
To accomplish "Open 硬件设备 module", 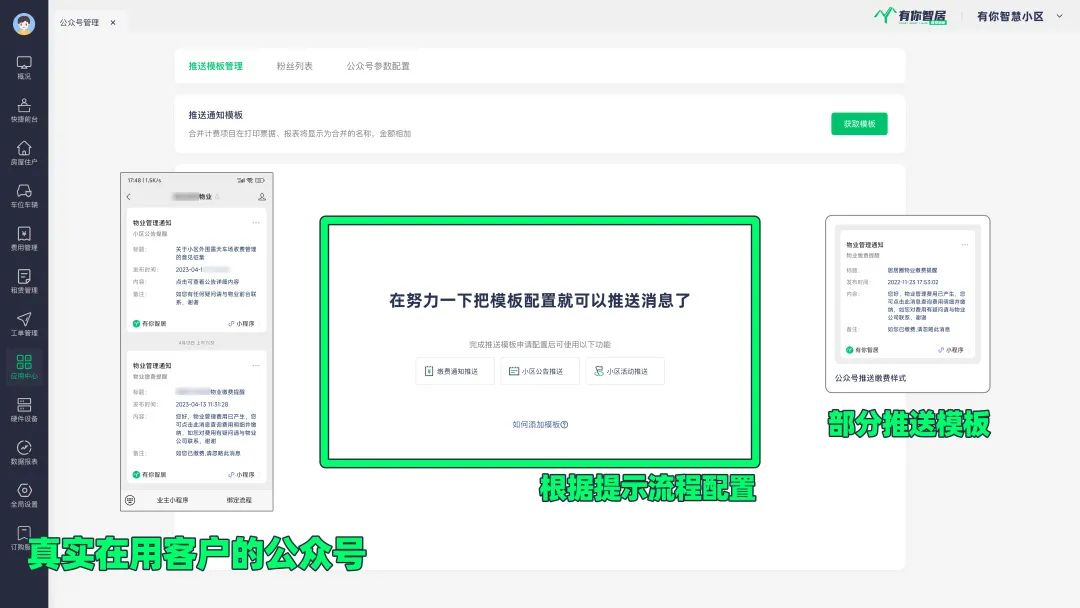I will pyautogui.click(x=24, y=410).
